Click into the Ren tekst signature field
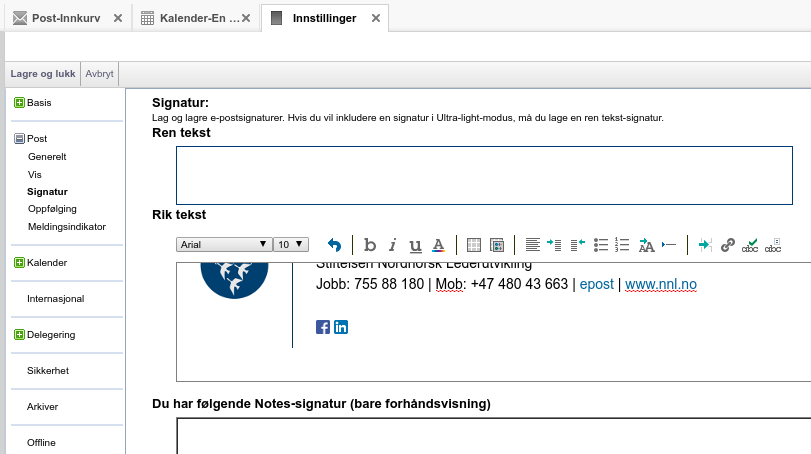Viewport: 811px width, 454px height. [484, 175]
